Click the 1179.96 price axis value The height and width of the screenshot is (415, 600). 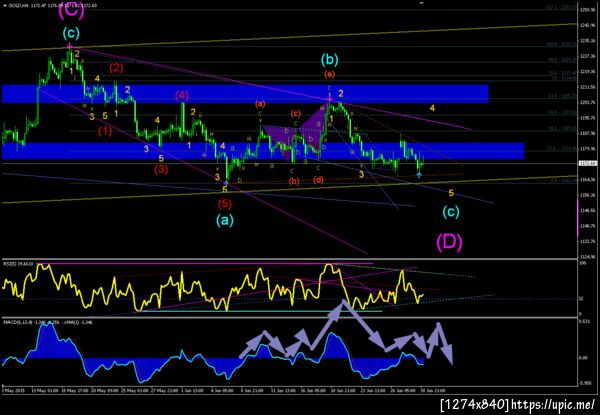(586, 149)
